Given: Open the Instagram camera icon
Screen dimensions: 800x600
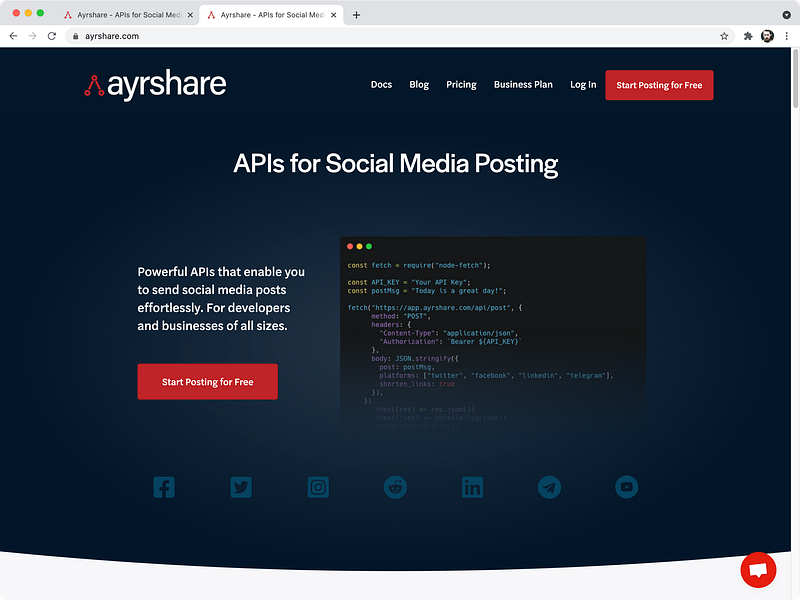Looking at the screenshot, I should point(318,487).
